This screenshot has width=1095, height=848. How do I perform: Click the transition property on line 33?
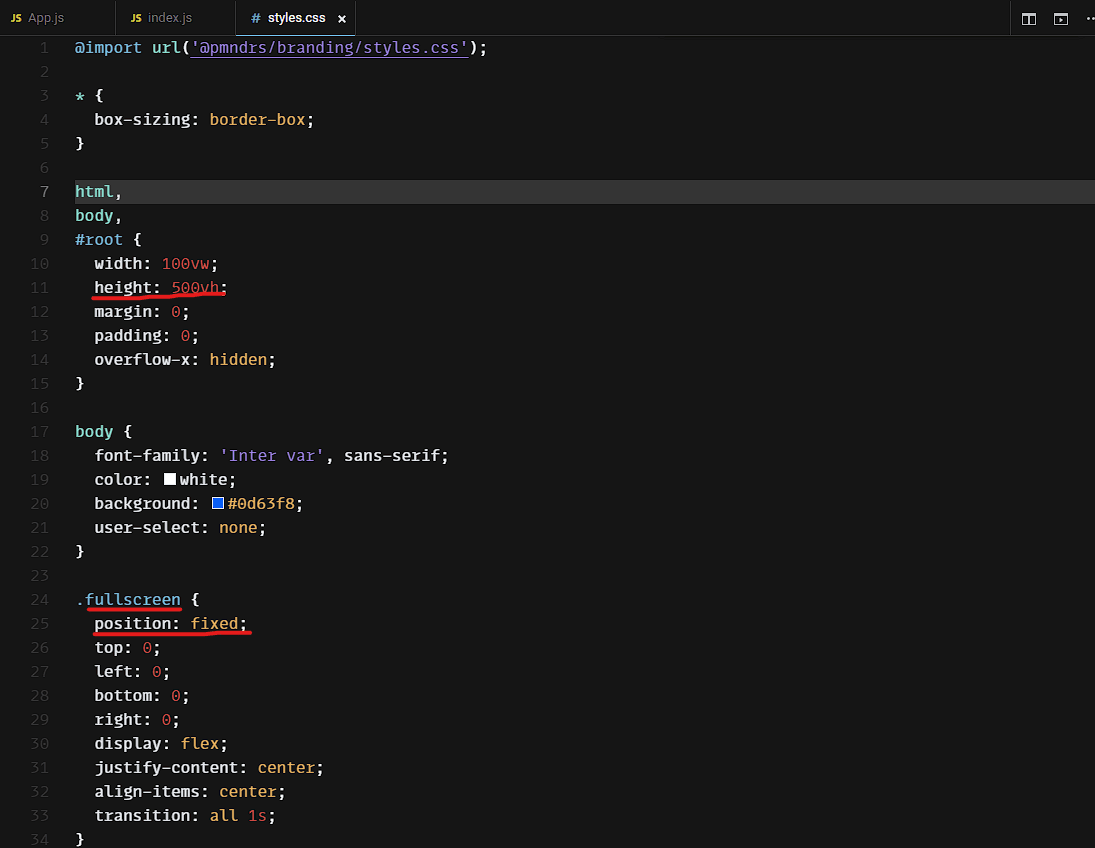146,816
